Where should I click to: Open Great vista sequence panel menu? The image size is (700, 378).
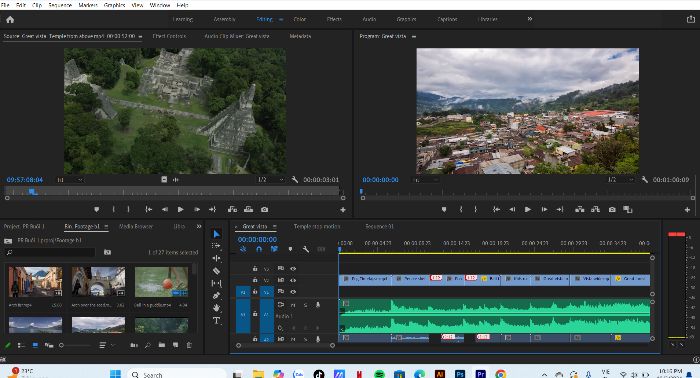click(275, 227)
